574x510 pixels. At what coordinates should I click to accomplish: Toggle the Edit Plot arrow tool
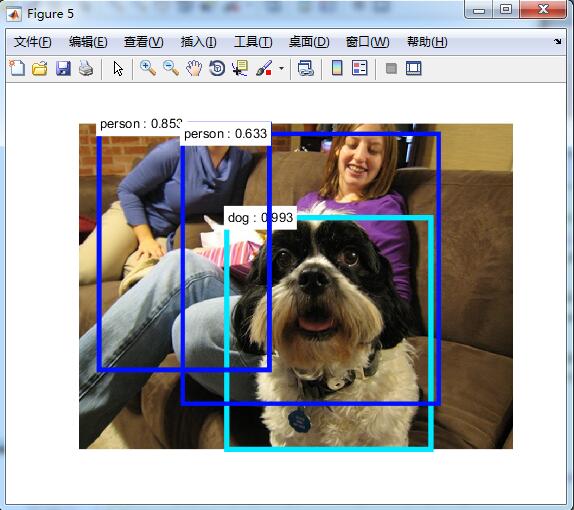(118, 68)
